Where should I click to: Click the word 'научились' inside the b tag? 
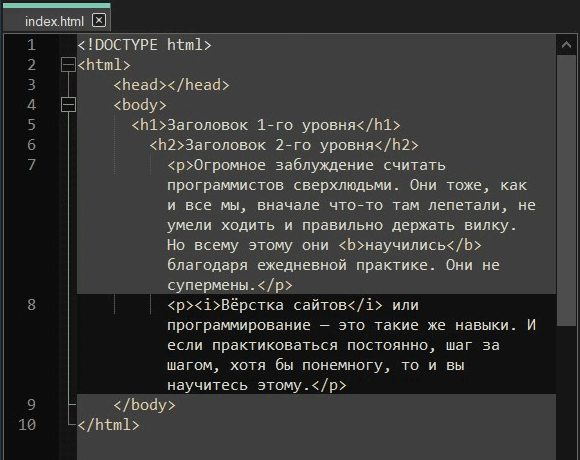pos(405,245)
